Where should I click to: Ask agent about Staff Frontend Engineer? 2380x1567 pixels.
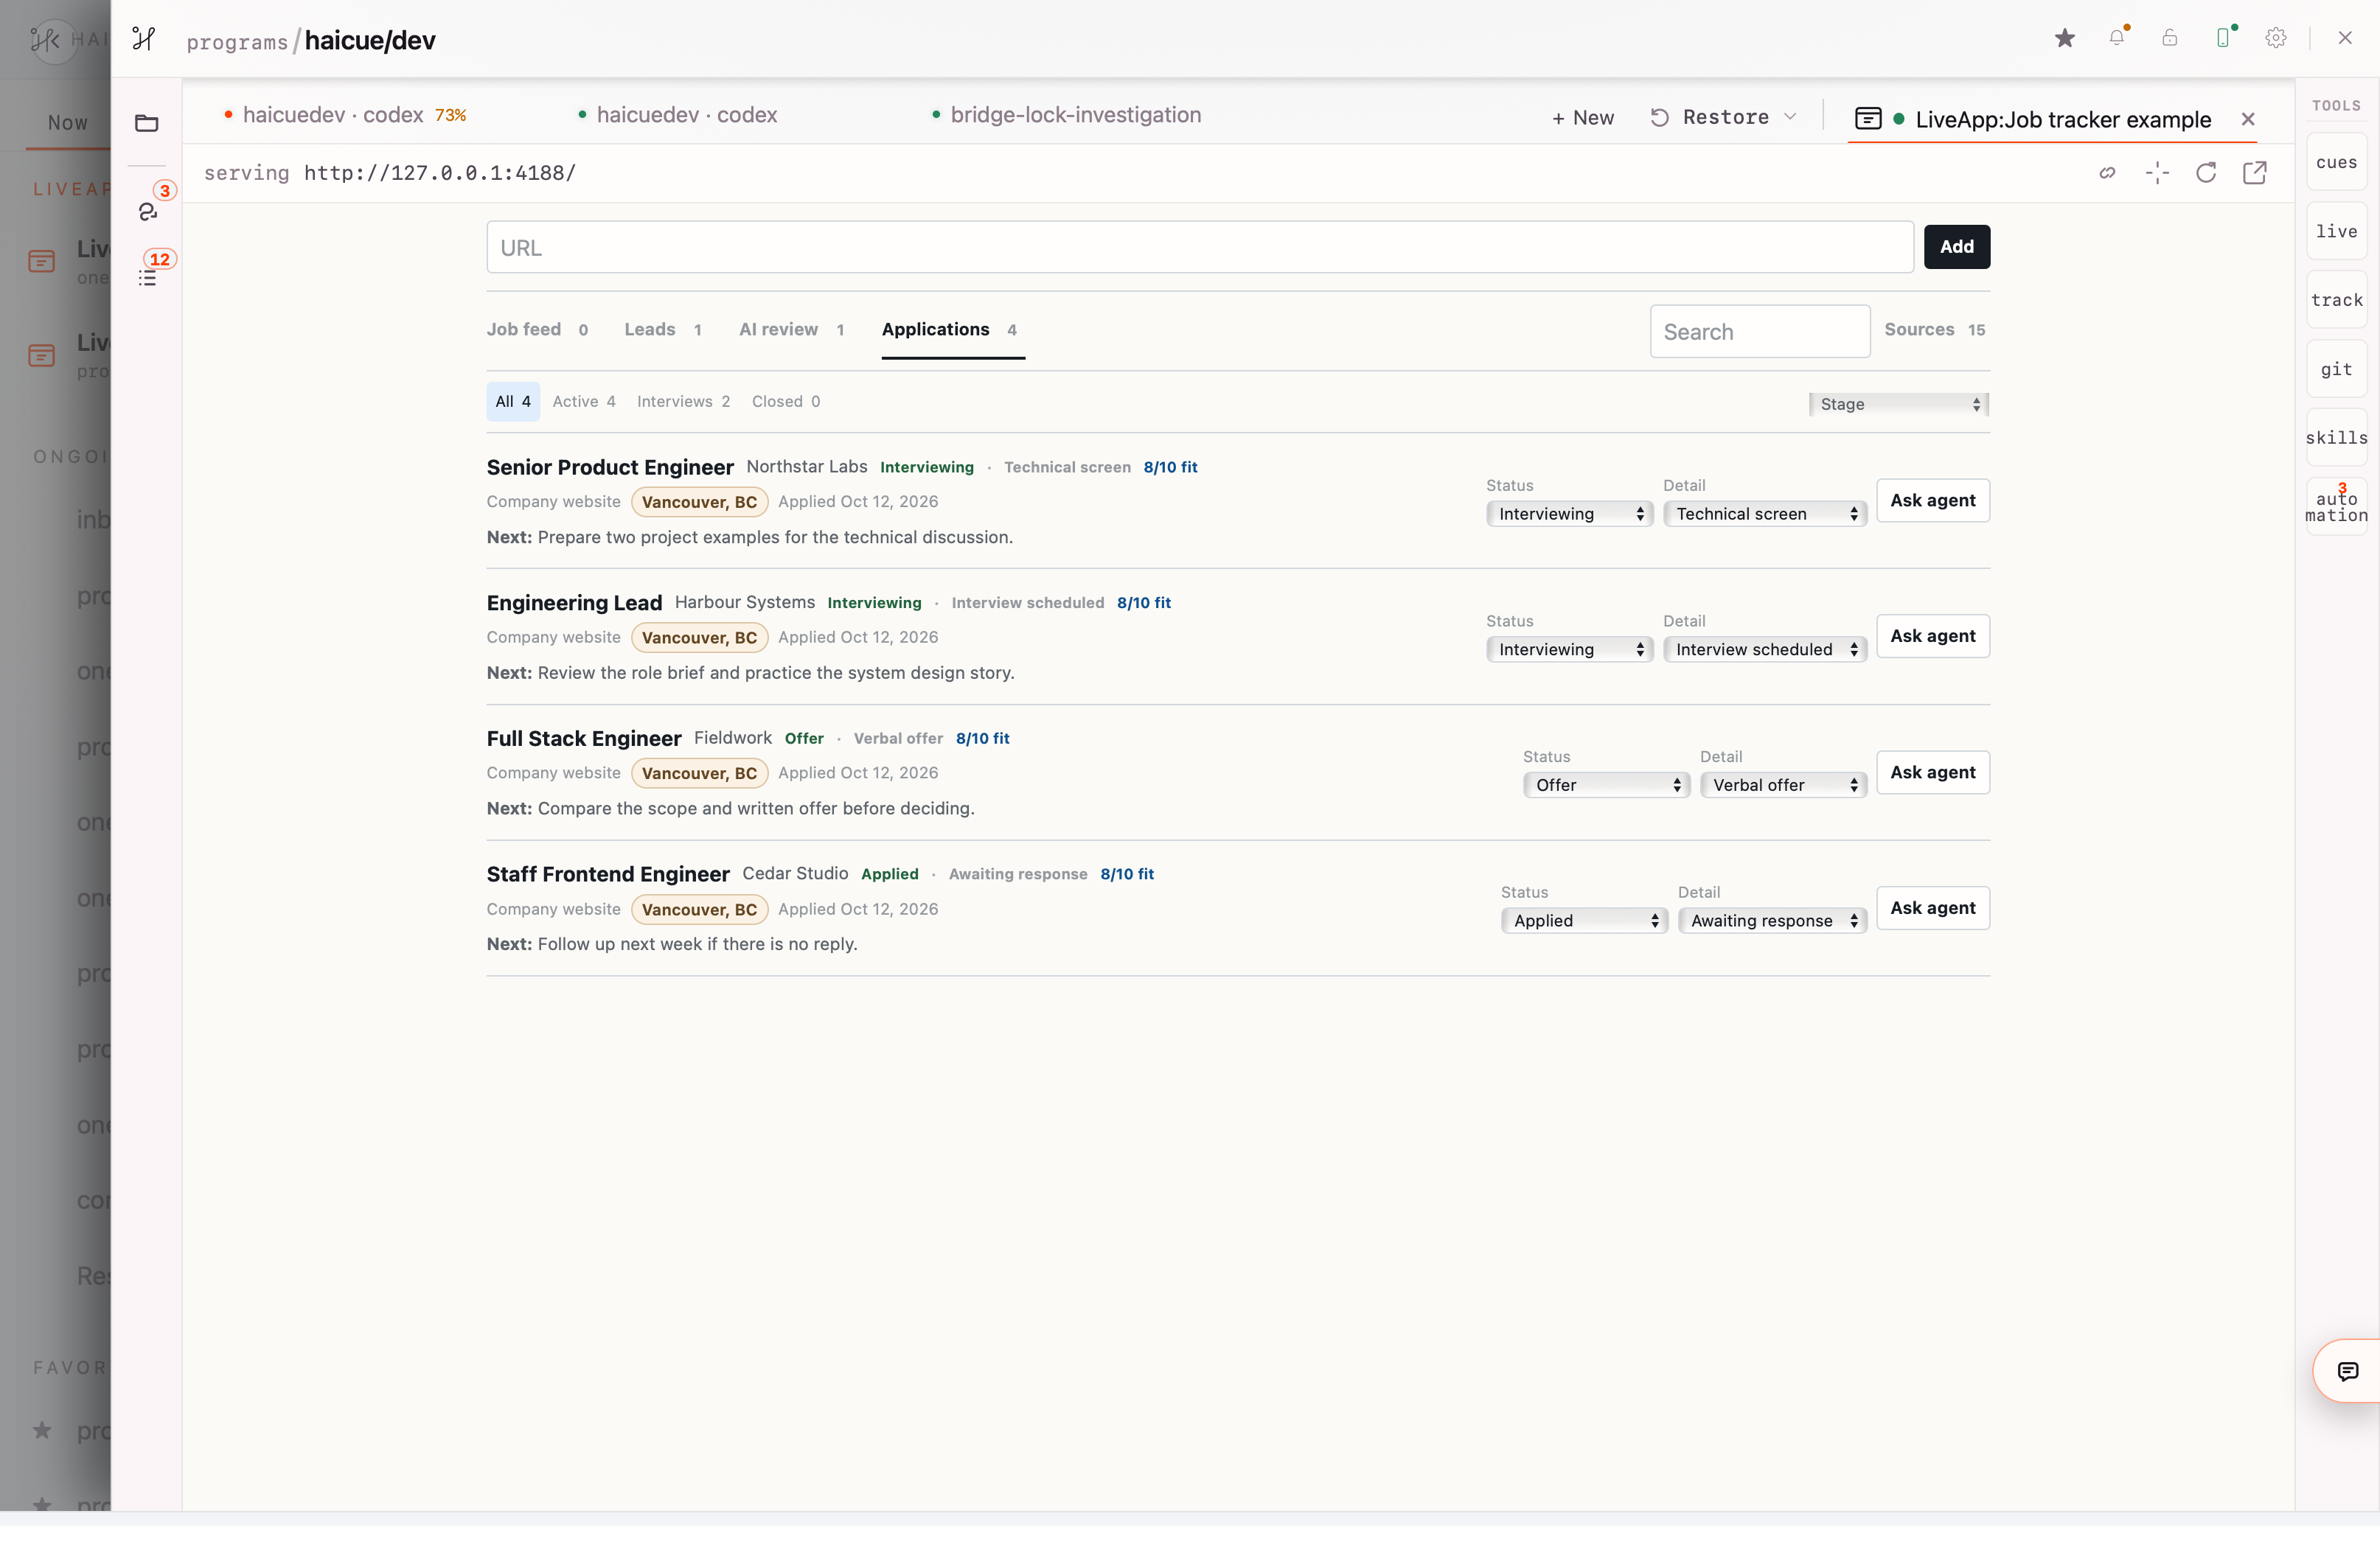1932,908
